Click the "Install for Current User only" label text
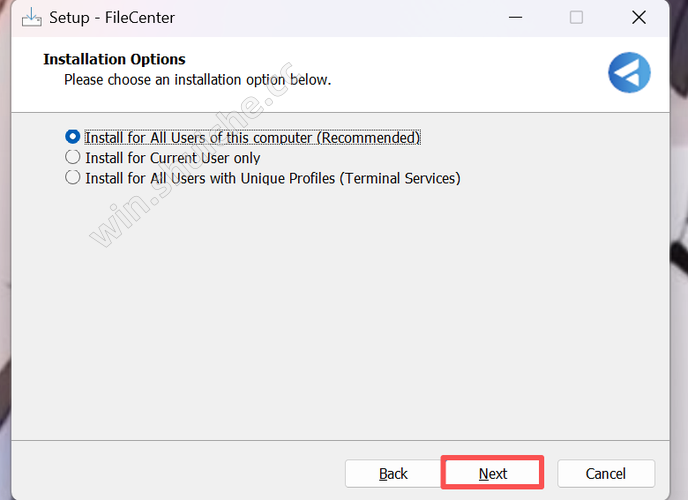688x500 pixels. (172, 158)
